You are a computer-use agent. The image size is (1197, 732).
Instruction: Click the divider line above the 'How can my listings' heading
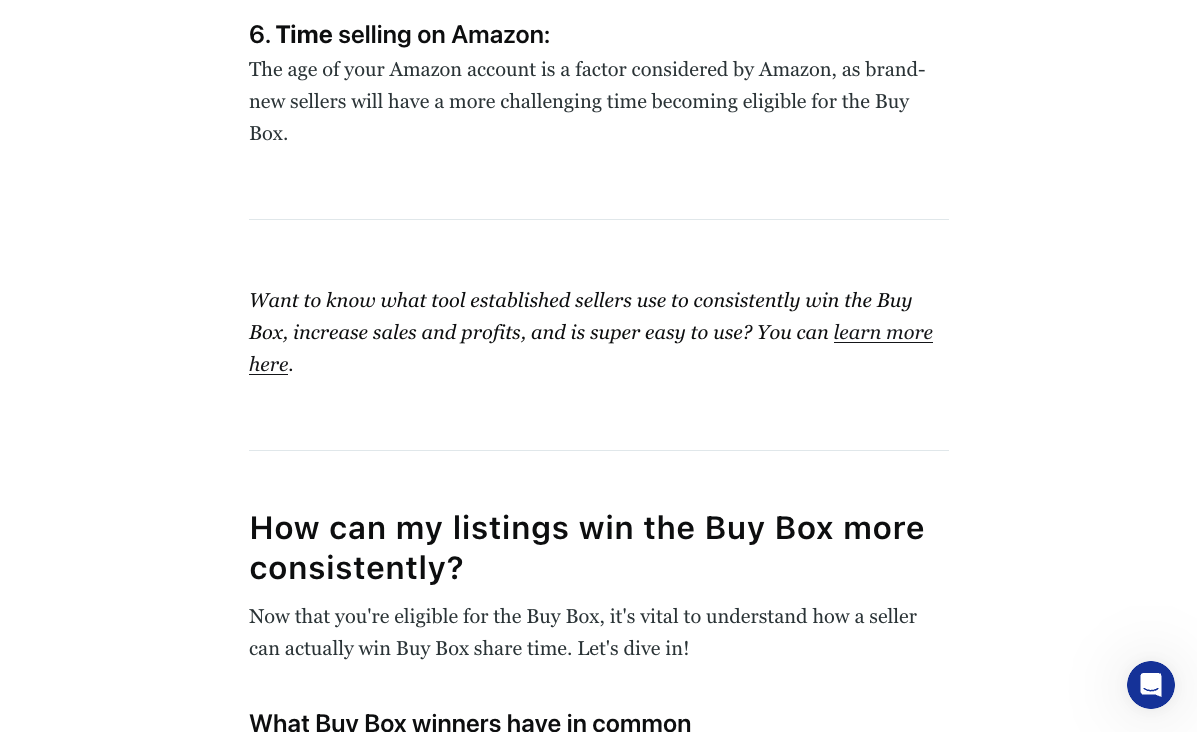pos(598,450)
